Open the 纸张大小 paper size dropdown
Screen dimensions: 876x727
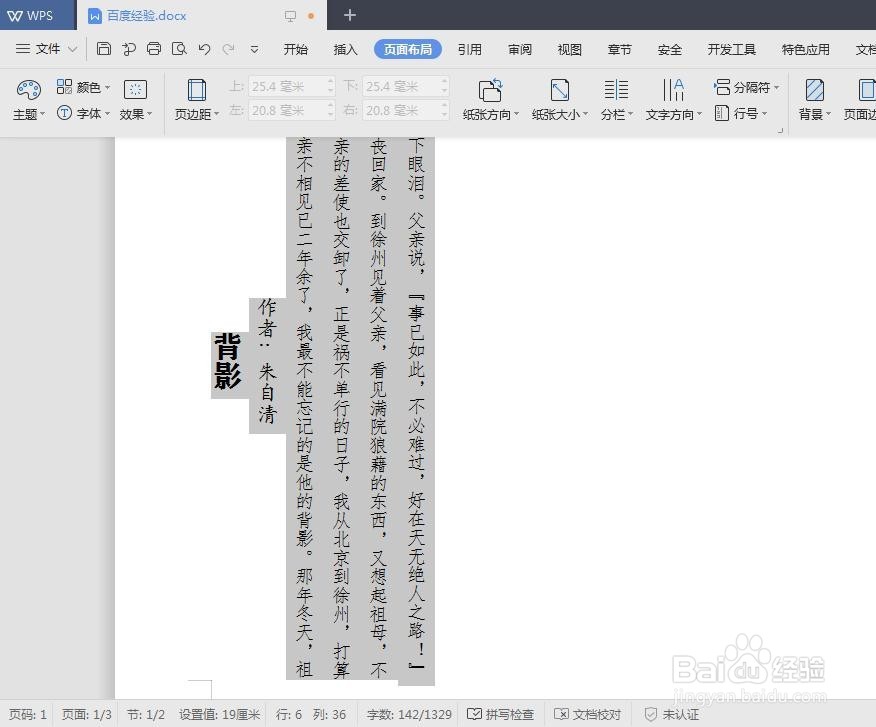[x=560, y=100]
